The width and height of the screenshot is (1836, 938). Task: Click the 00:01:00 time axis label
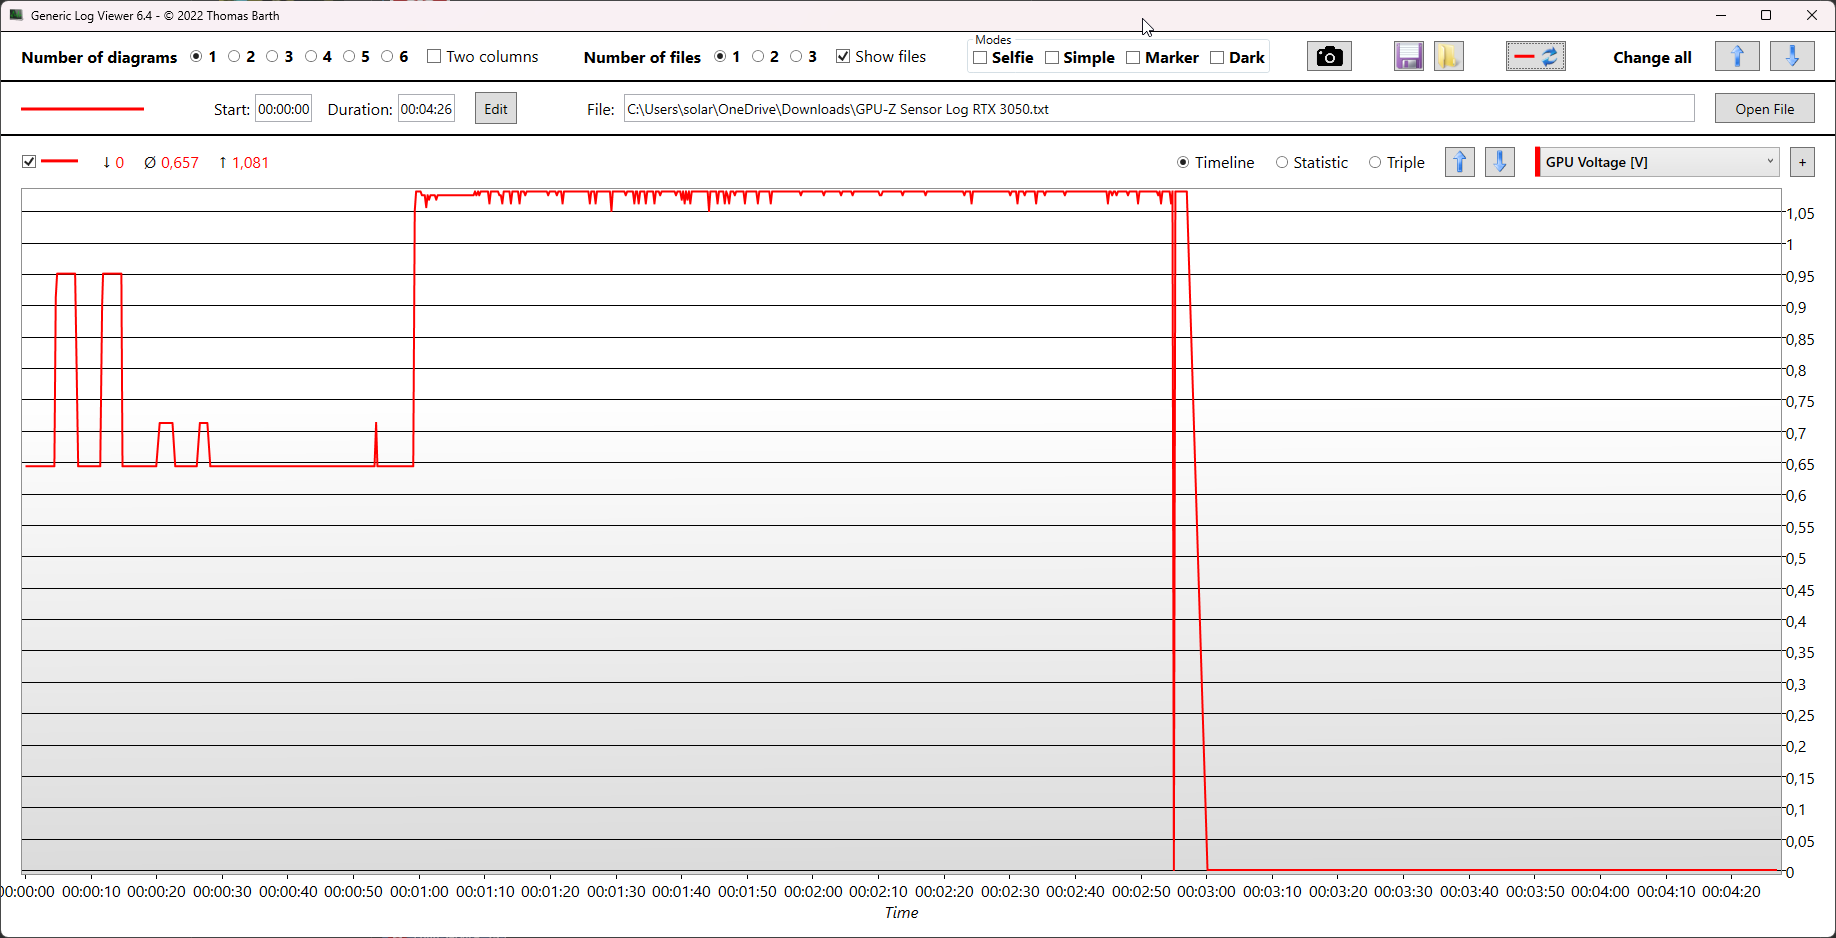(419, 892)
